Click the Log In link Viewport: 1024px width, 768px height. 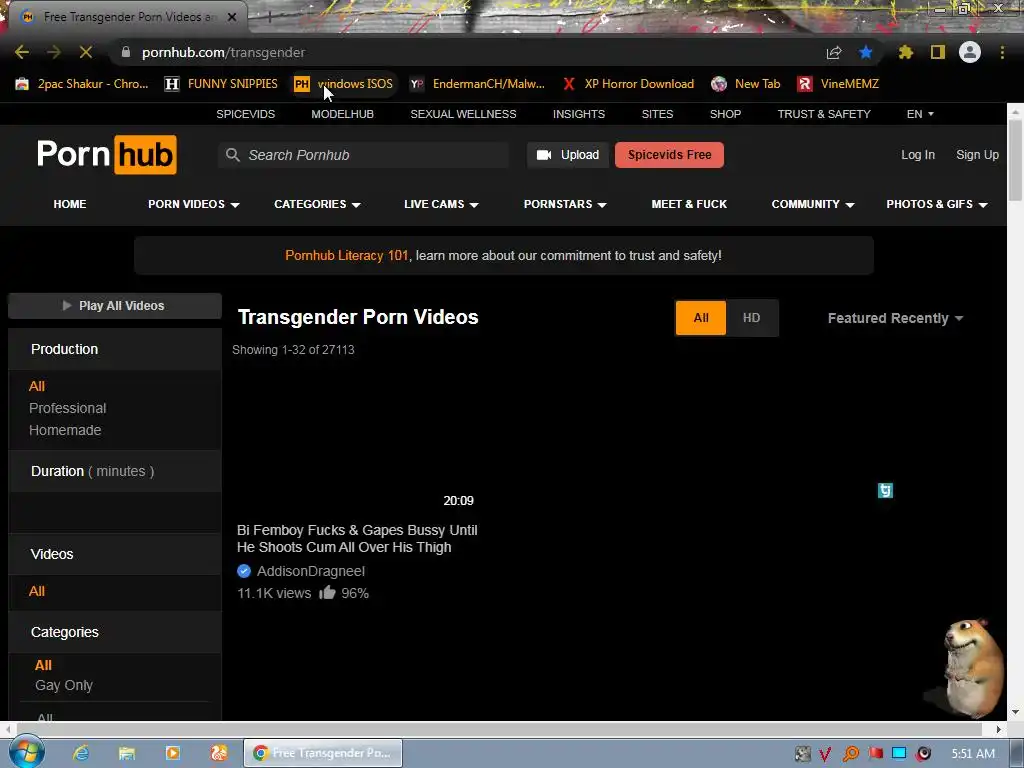[x=918, y=155]
